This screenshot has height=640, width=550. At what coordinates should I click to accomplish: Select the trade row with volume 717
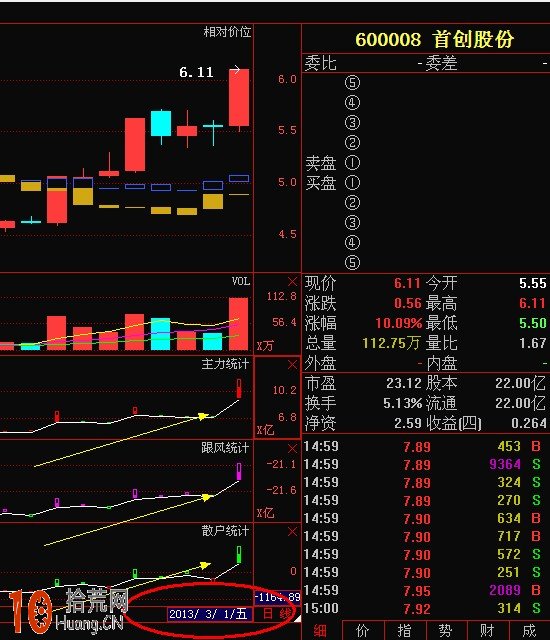pos(425,536)
